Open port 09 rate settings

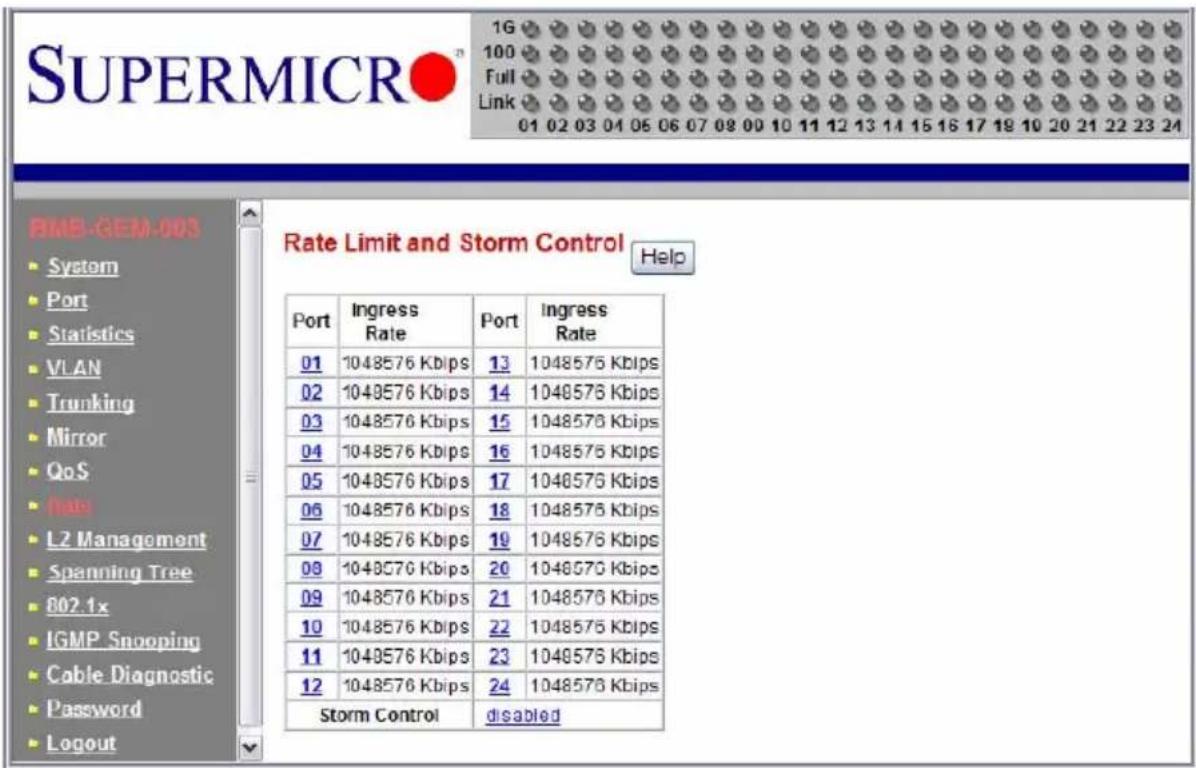pos(310,599)
